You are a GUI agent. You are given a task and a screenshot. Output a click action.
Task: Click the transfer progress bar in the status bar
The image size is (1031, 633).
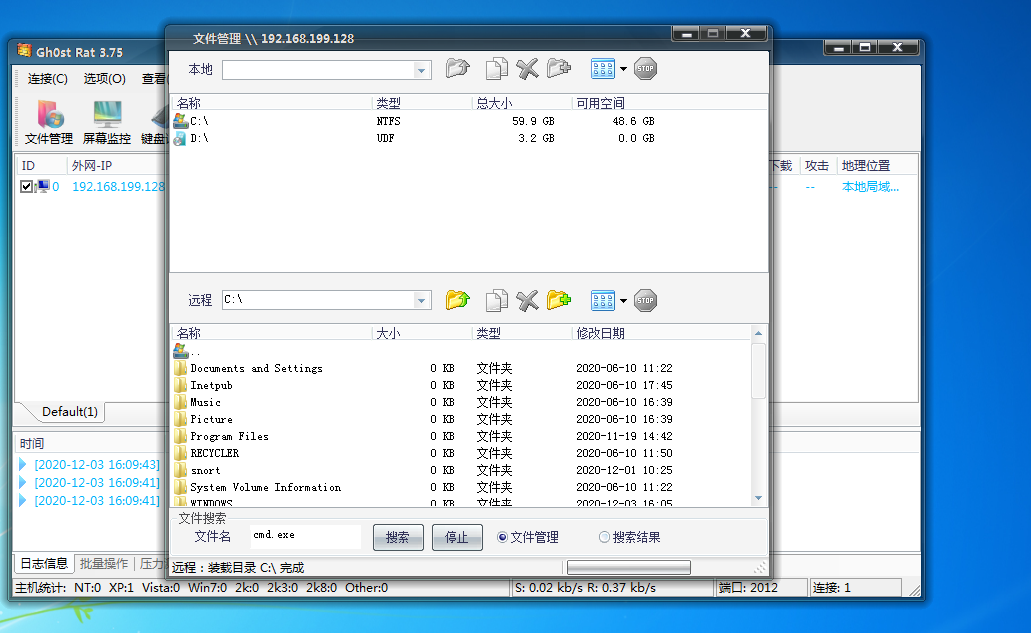[629, 567]
